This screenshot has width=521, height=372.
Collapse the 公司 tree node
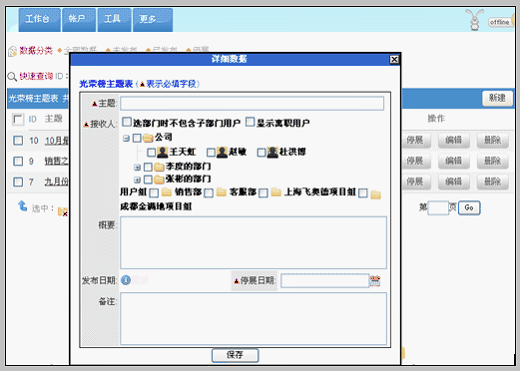(x=126, y=138)
